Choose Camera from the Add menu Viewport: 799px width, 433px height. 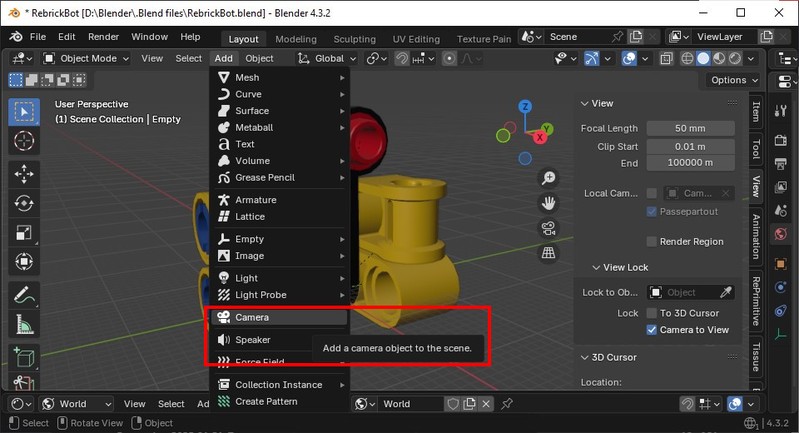pos(252,317)
